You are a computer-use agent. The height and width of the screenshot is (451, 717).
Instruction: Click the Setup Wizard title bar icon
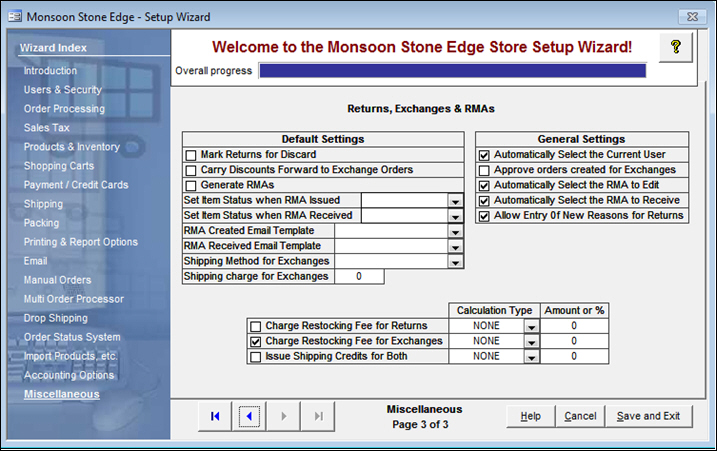coord(13,16)
